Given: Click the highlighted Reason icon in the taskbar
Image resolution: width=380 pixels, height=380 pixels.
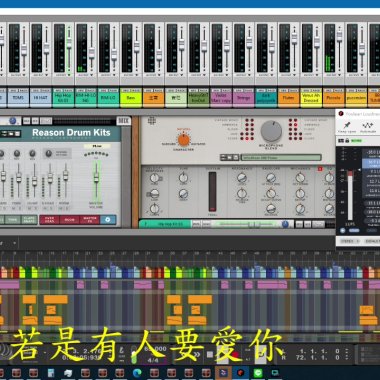Looking at the screenshot, I should (x=223, y=373).
